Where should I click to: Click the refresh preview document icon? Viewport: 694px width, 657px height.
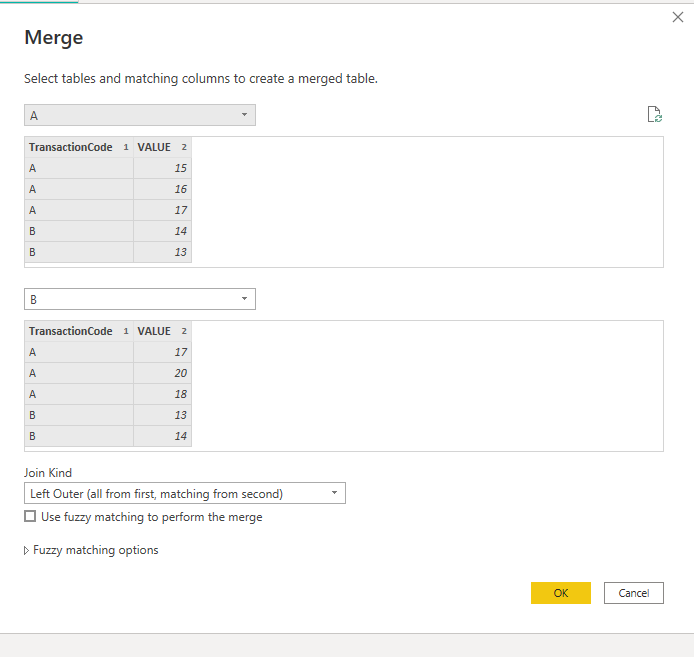point(654,114)
